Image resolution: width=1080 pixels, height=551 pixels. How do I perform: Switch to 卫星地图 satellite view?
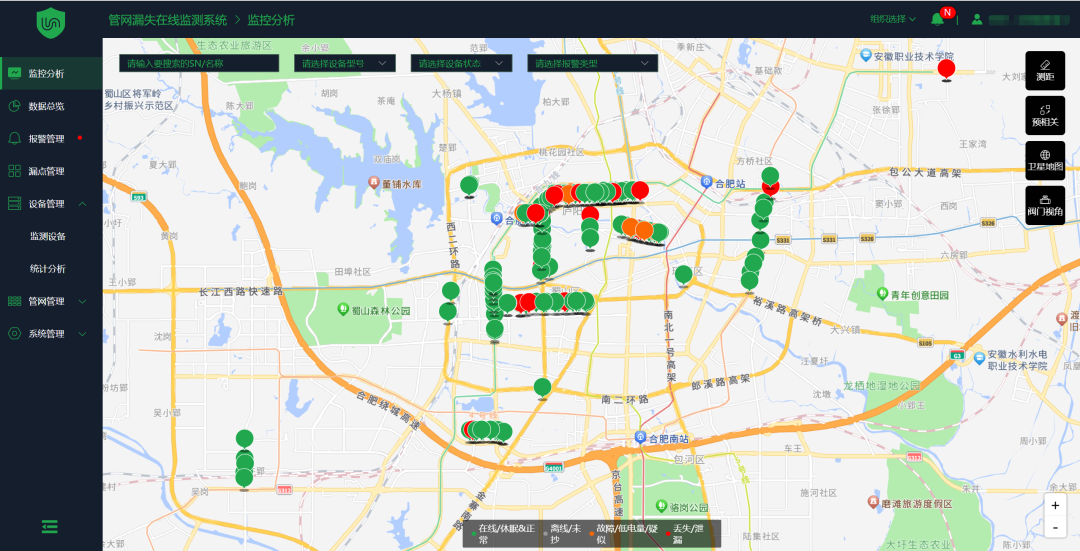pyautogui.click(x=1045, y=160)
